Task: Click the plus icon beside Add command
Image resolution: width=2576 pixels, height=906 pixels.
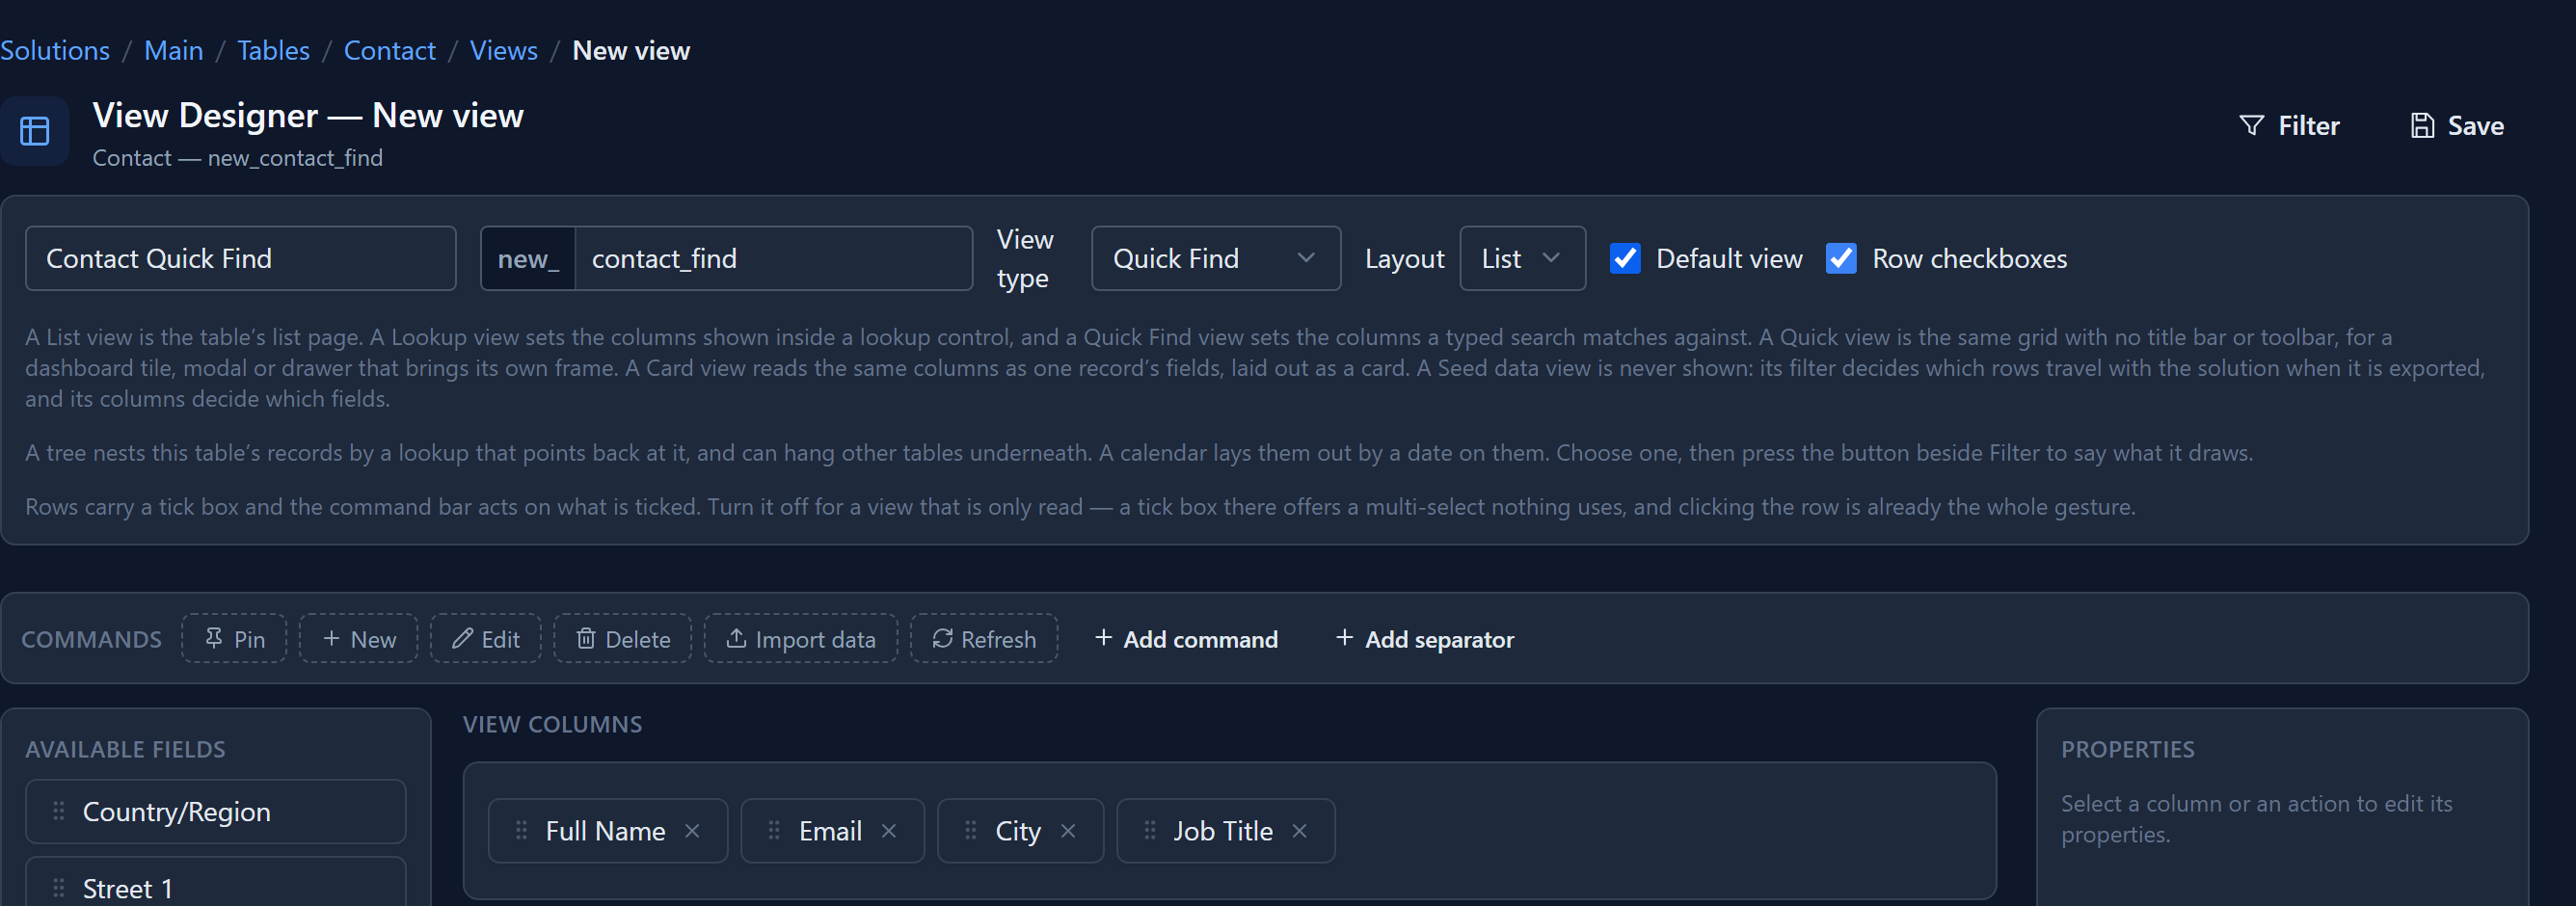Action: 1103,637
